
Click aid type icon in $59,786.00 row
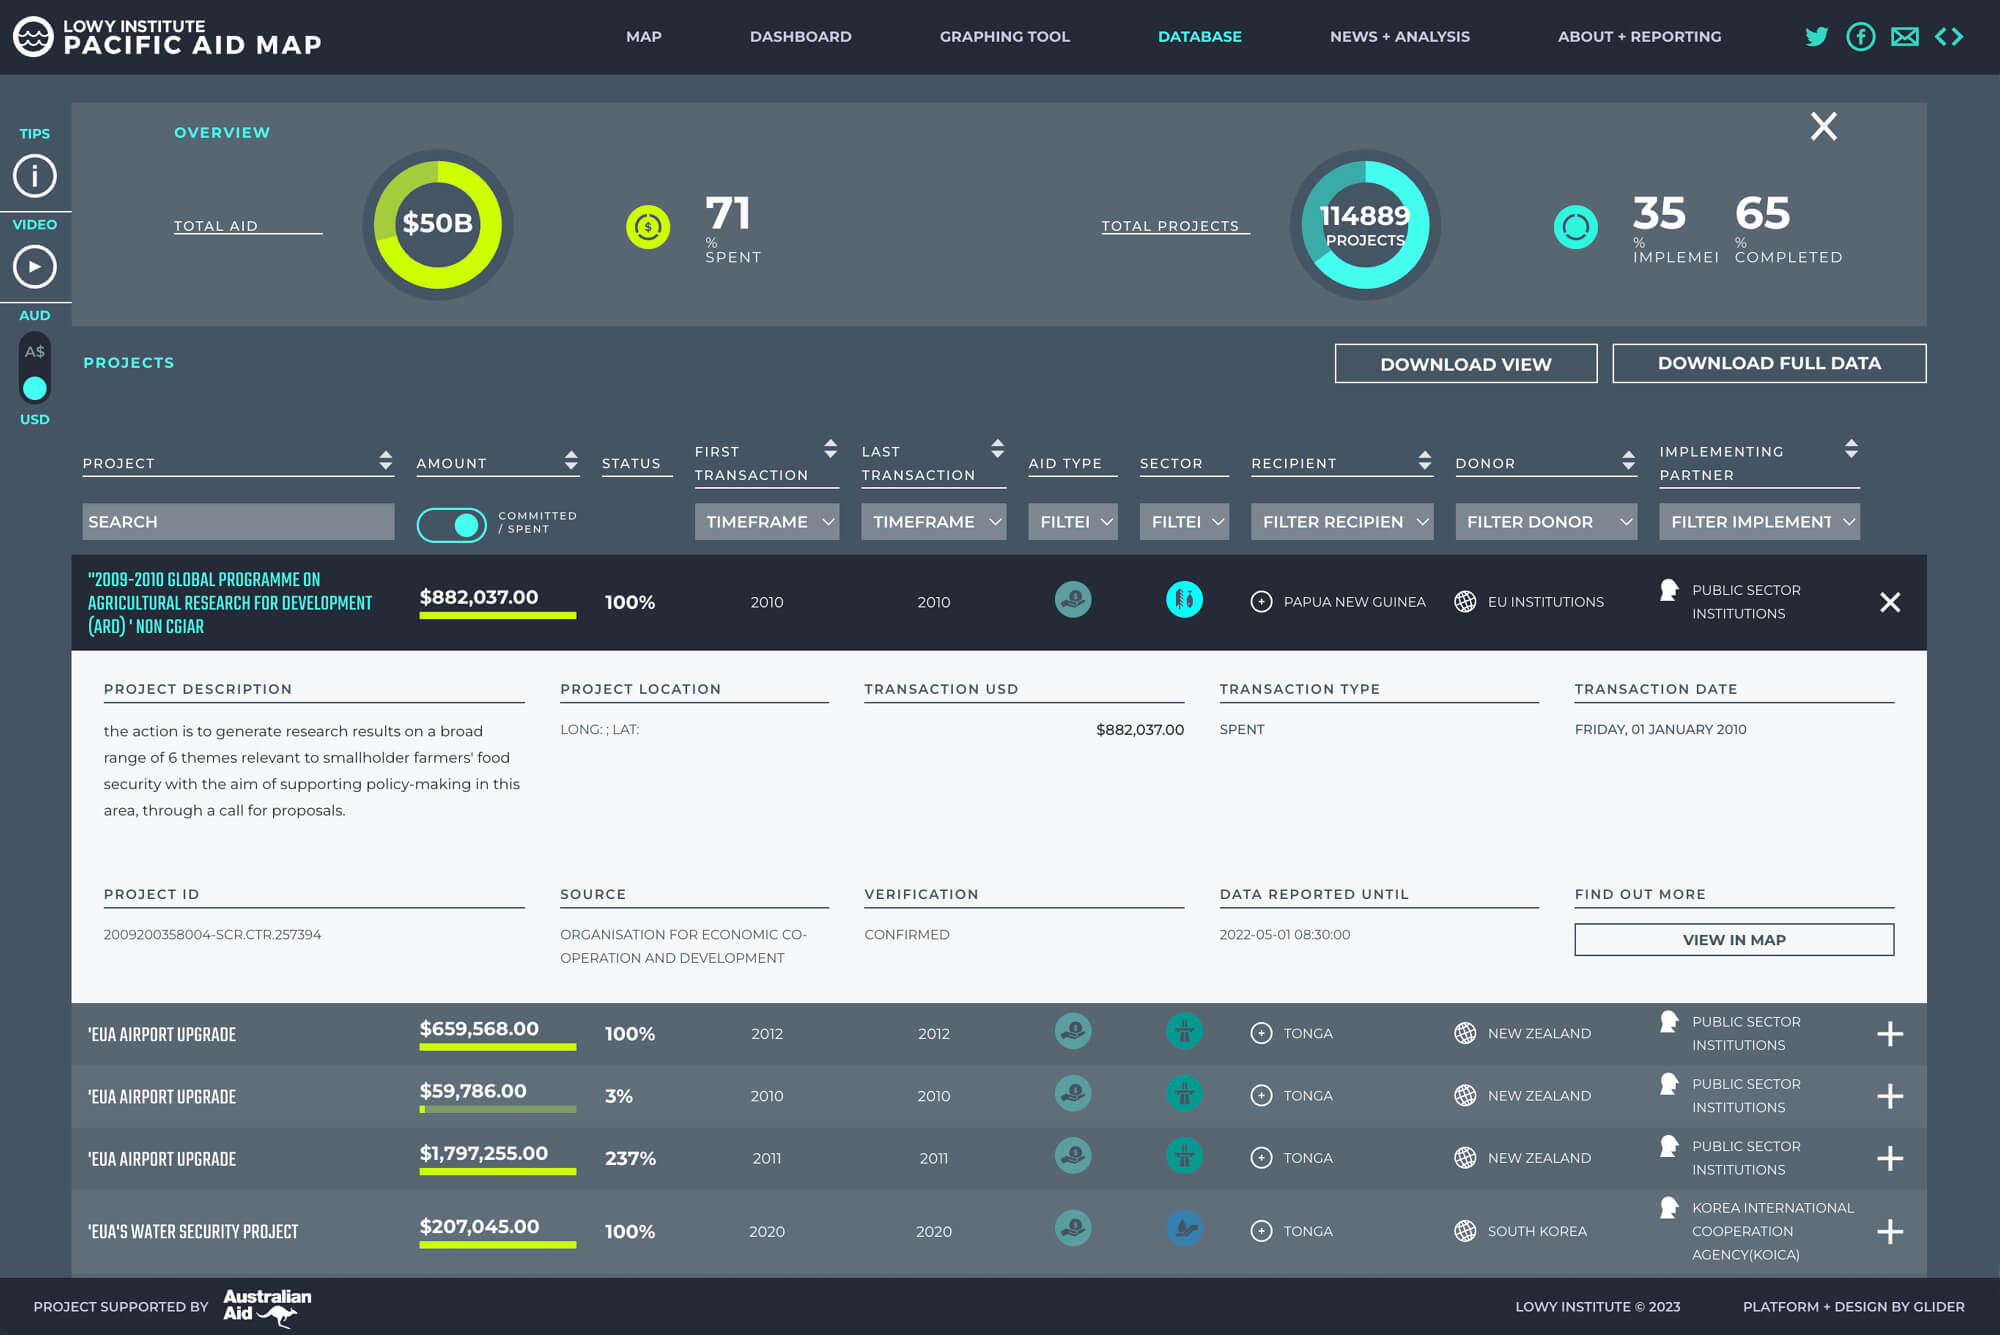click(1073, 1093)
